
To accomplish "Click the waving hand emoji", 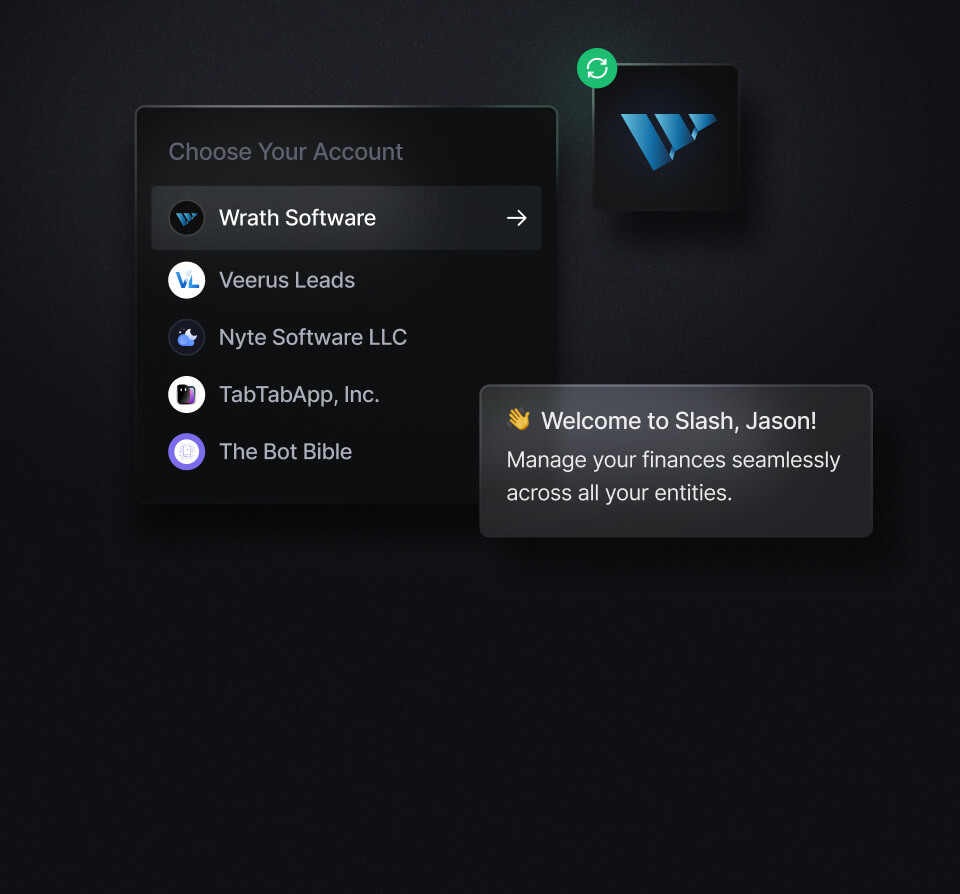I will coord(518,420).
